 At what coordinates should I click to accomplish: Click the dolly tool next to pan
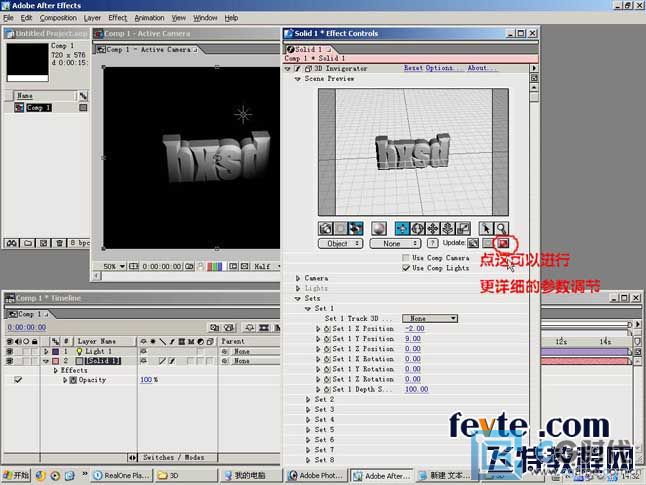tap(448, 228)
